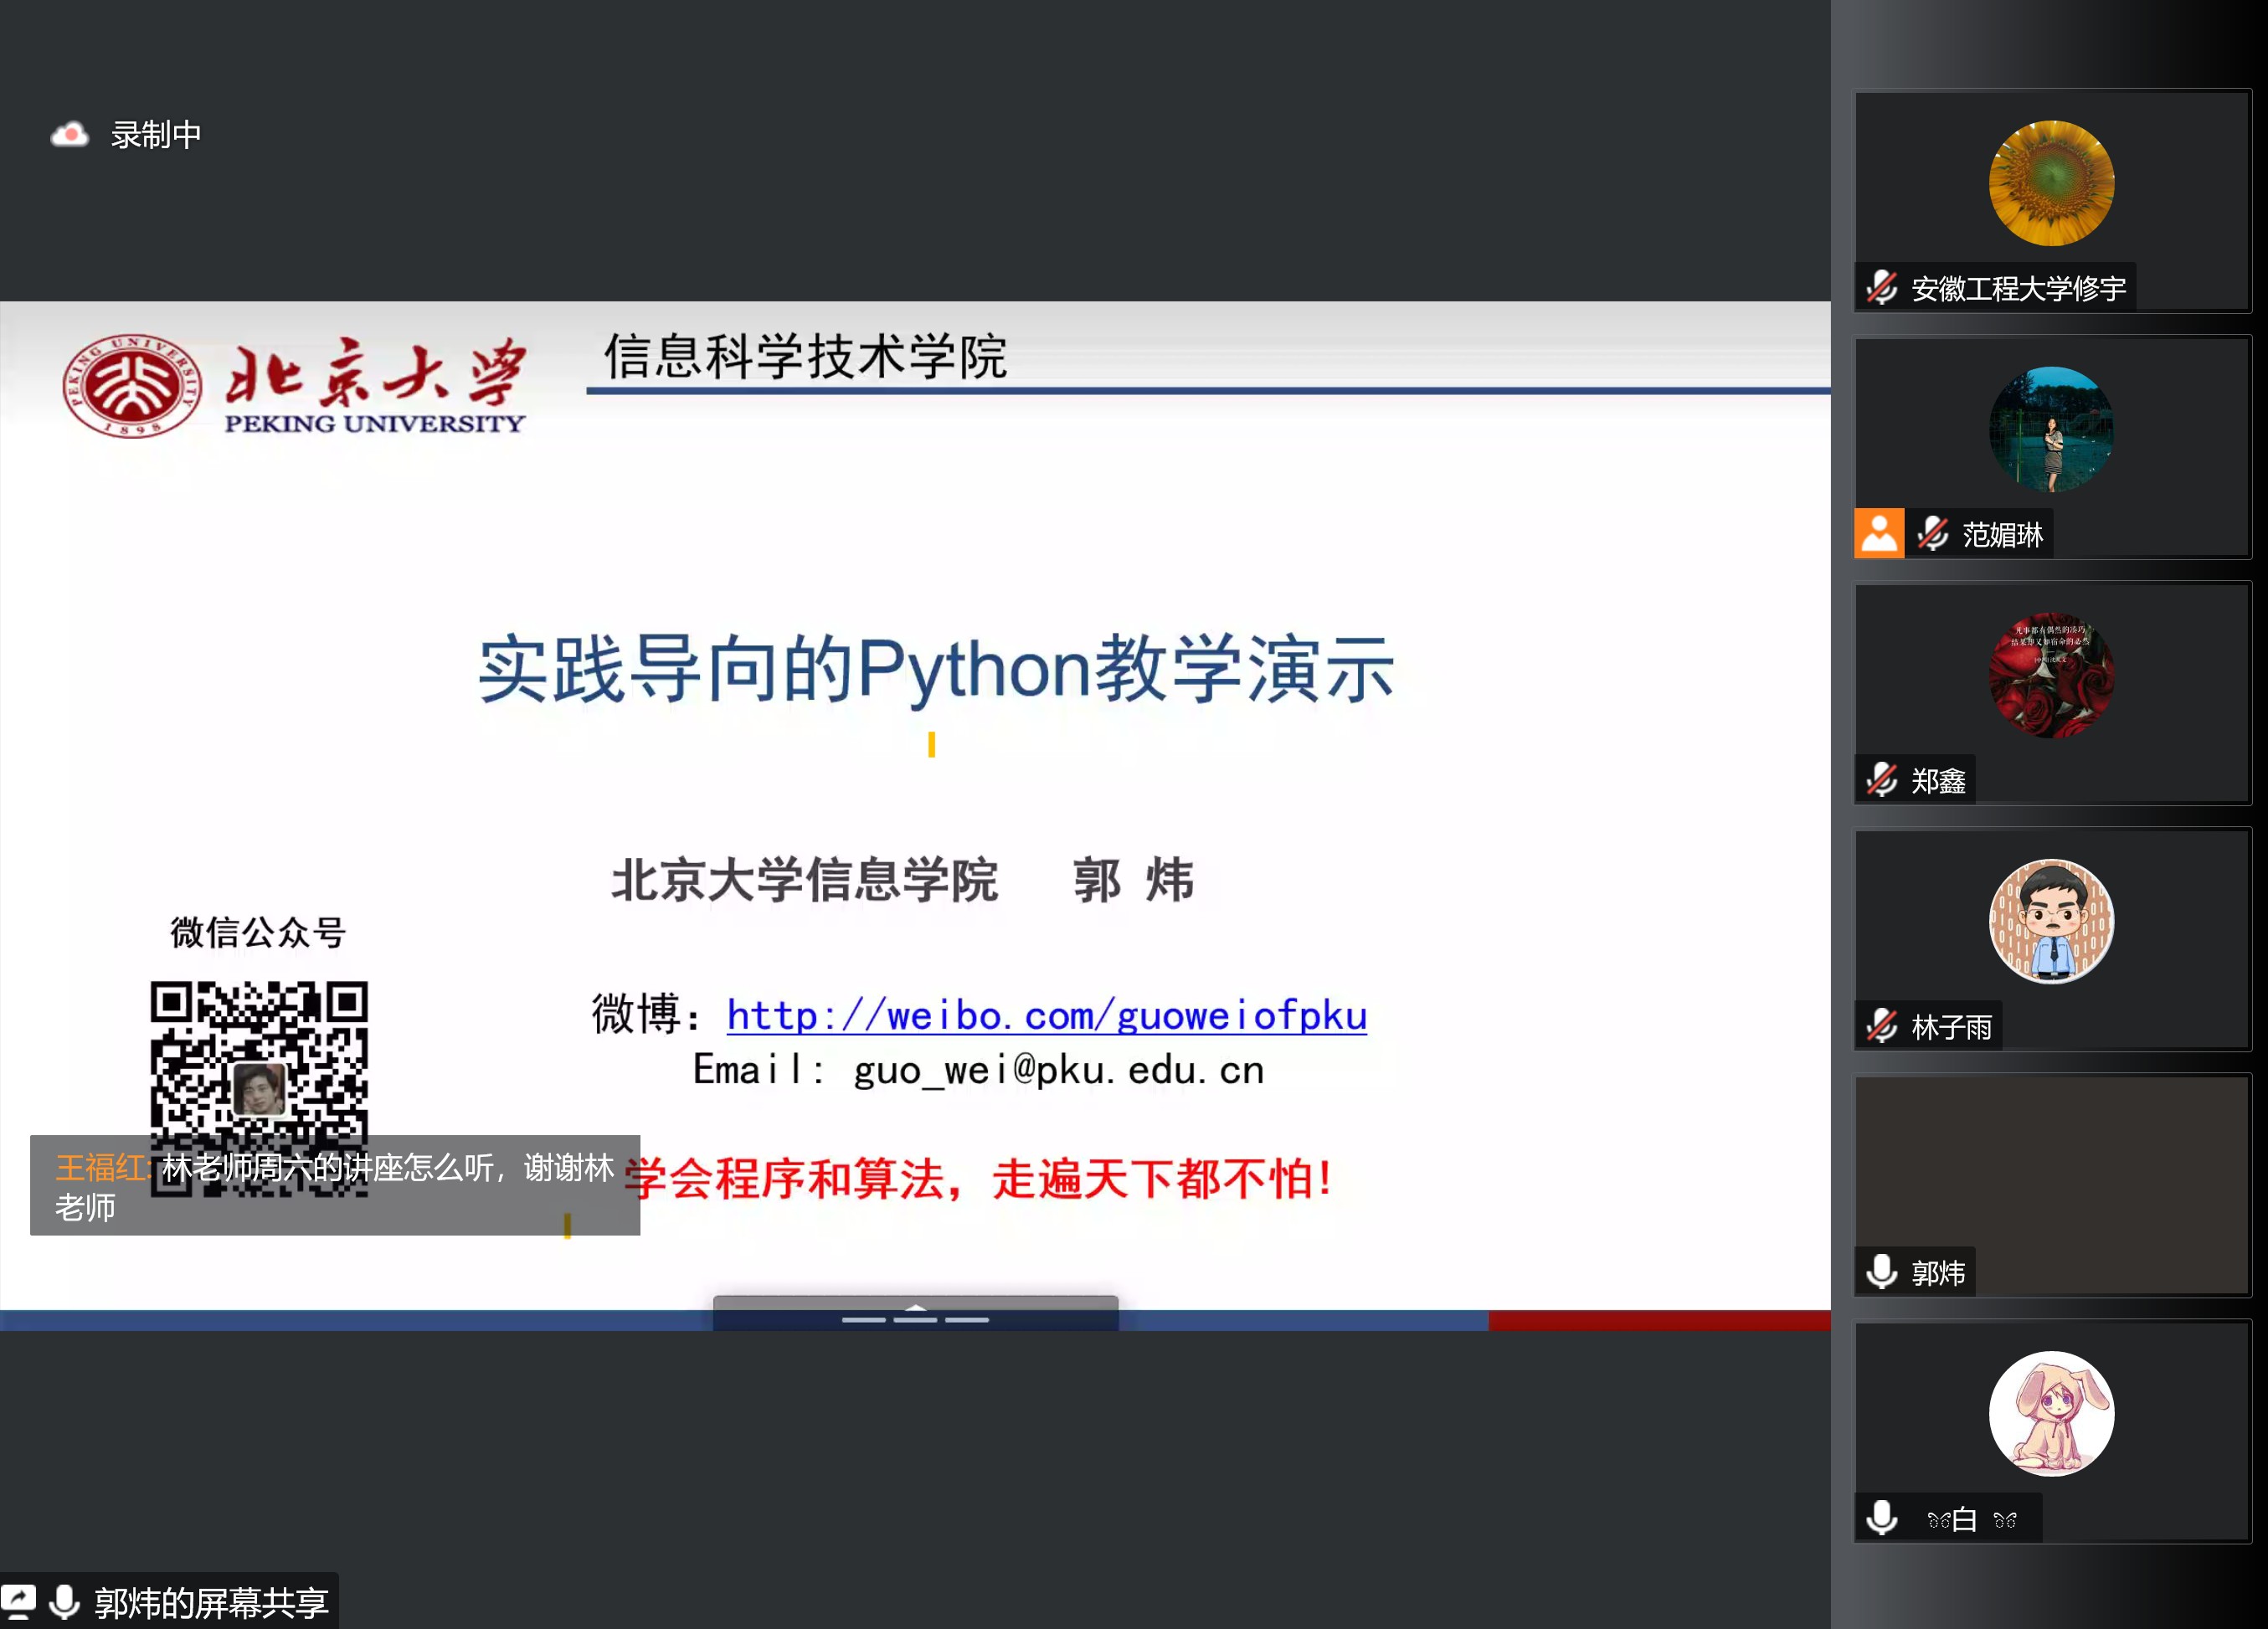The height and width of the screenshot is (1629, 2268).
Task: Click the active microphone icon for 郭炜
Action: [1881, 1272]
